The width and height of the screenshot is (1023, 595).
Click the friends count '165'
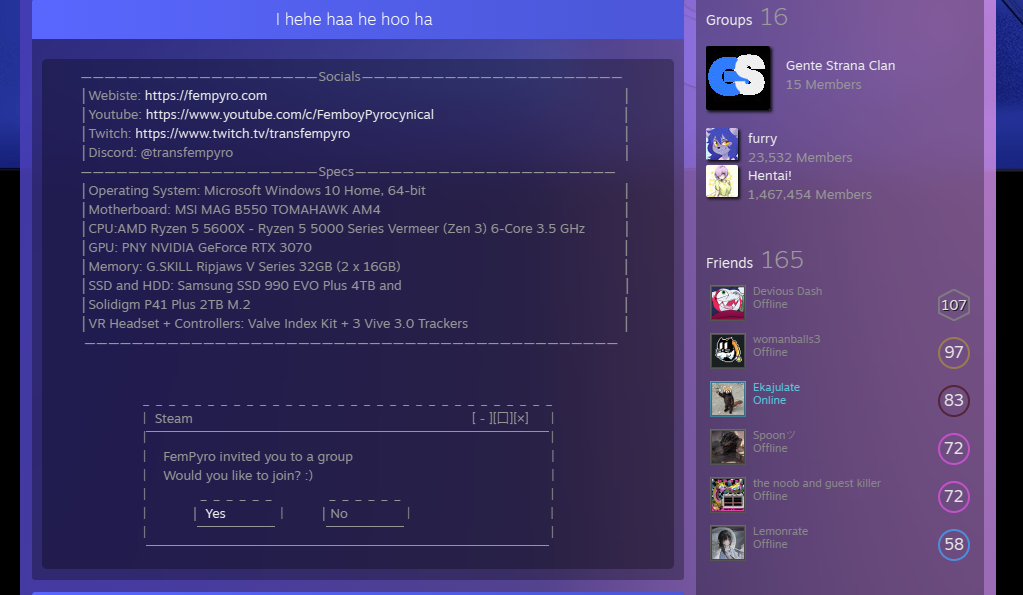(x=782, y=260)
